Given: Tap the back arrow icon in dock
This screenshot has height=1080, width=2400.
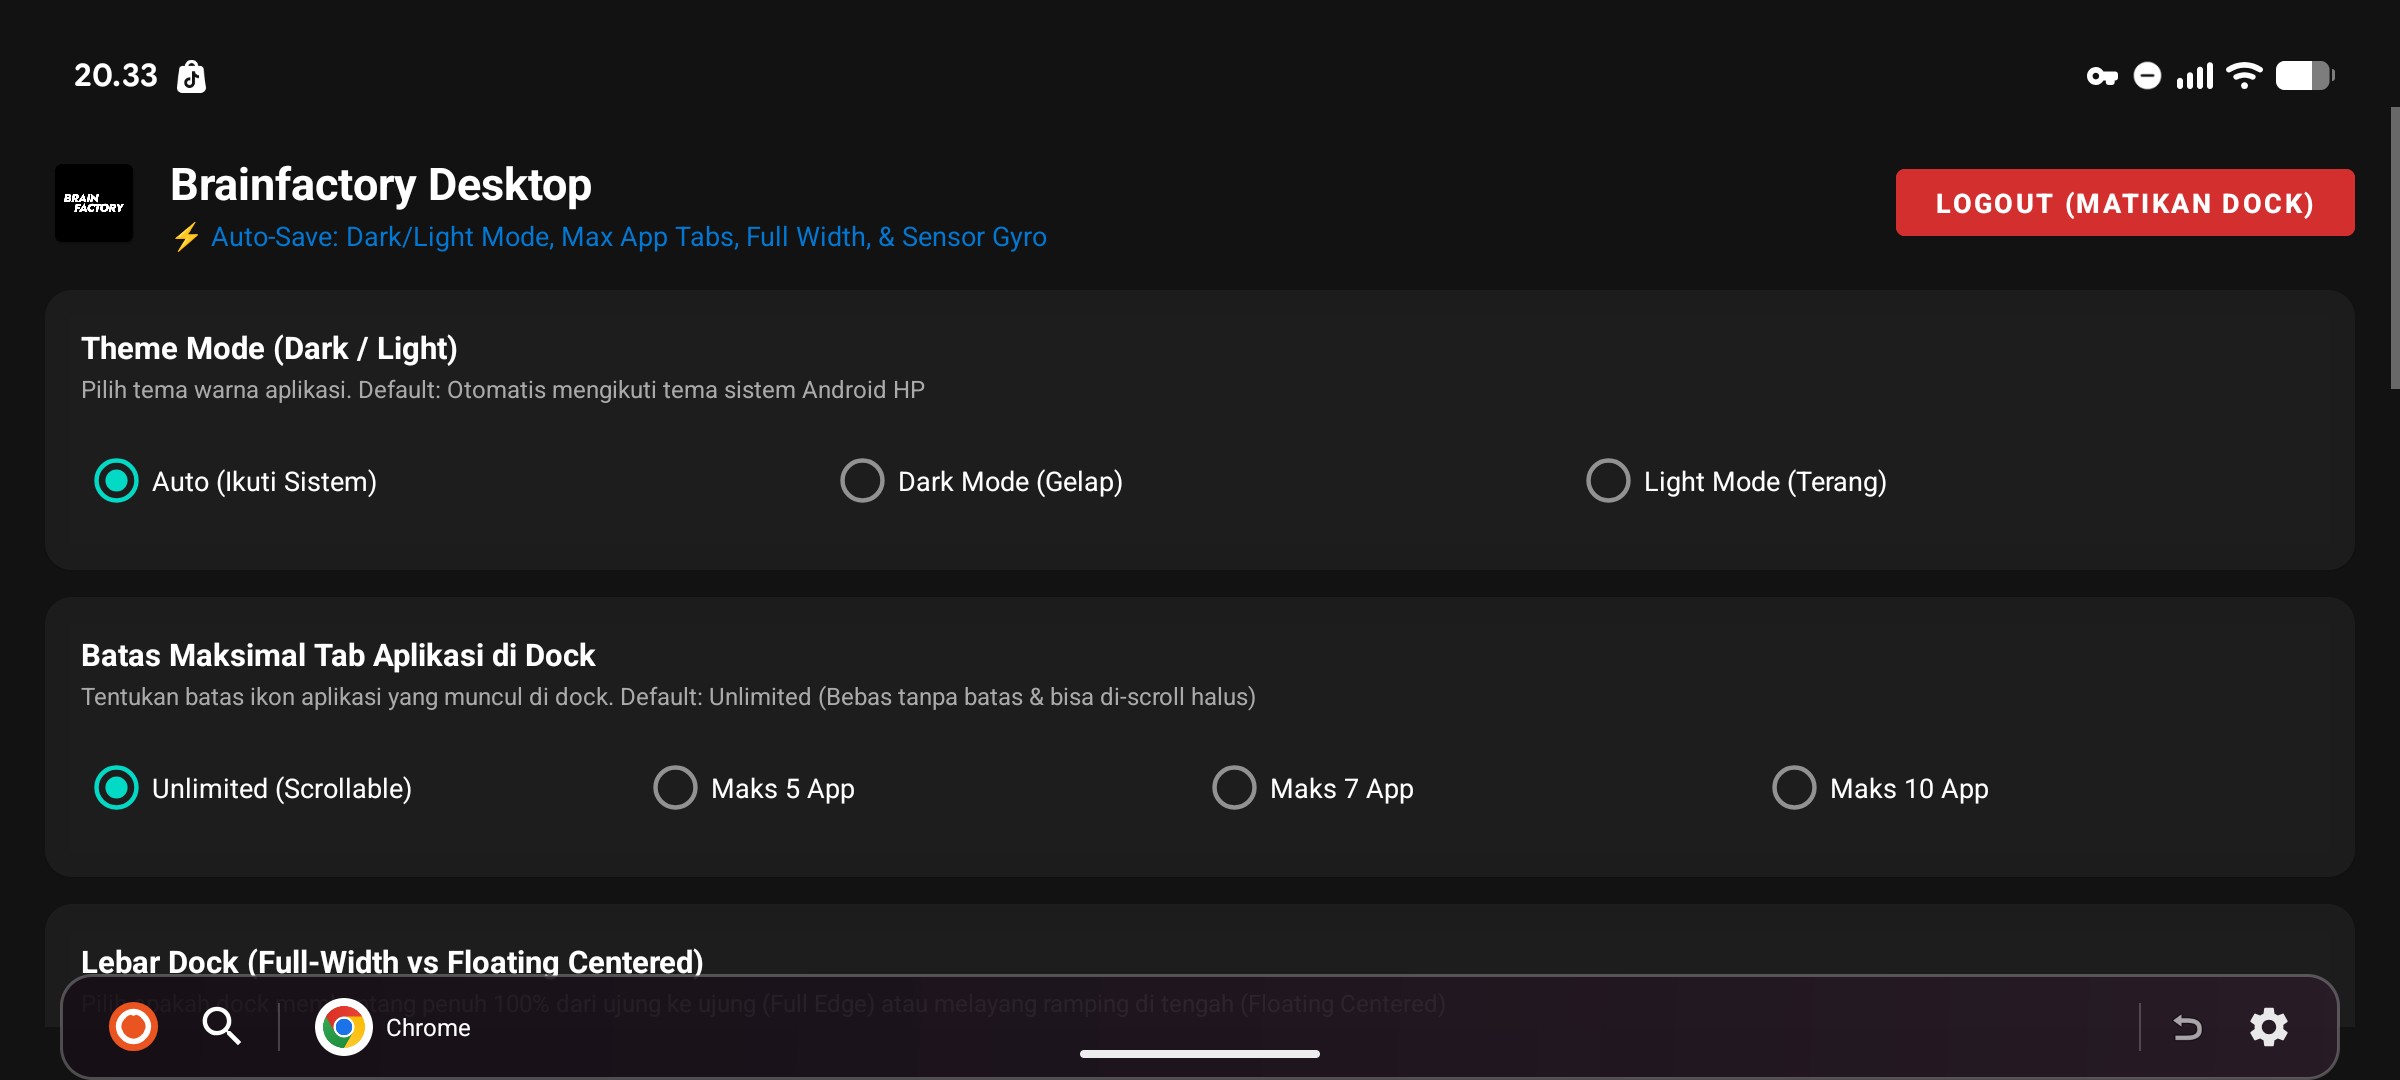Looking at the screenshot, I should [x=2187, y=1027].
